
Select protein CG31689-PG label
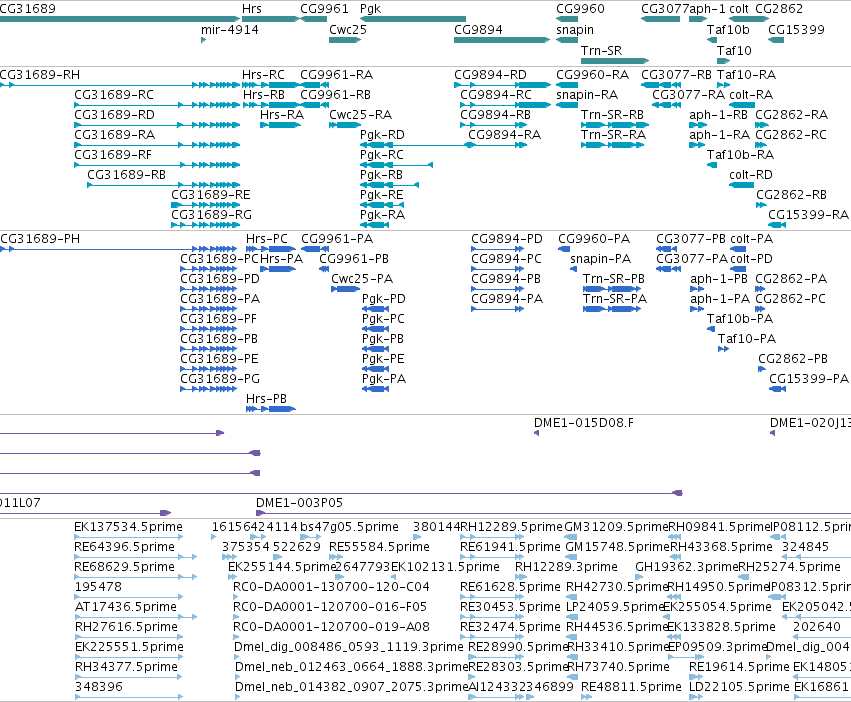click(220, 379)
